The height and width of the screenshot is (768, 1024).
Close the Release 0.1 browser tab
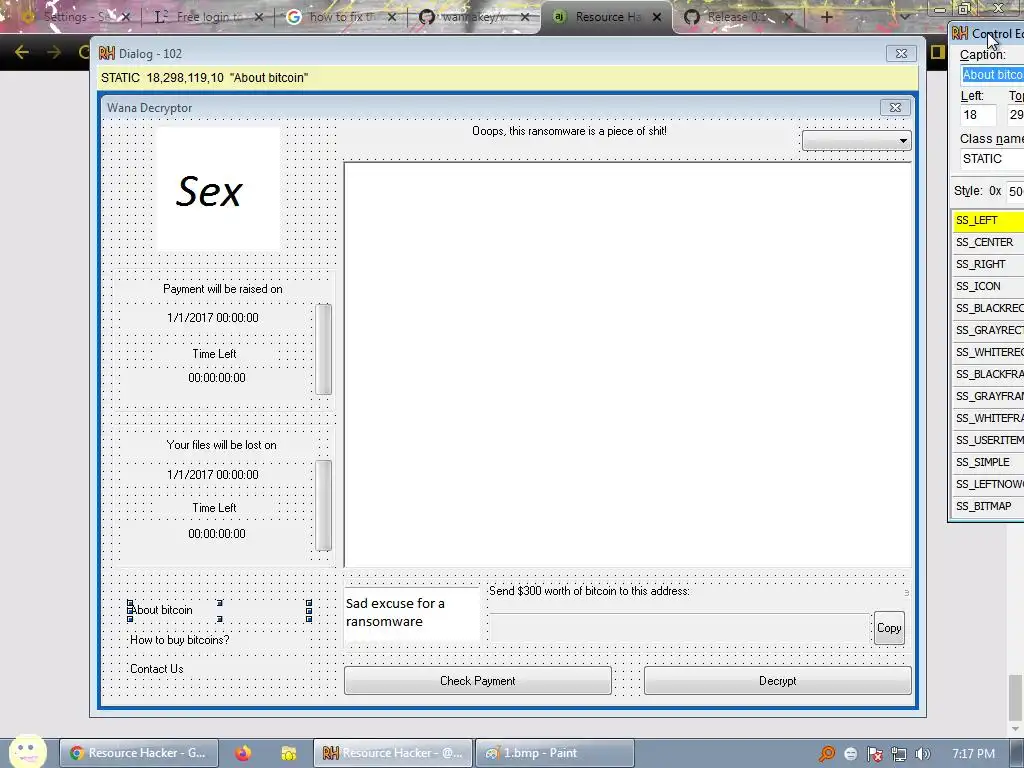pos(788,17)
